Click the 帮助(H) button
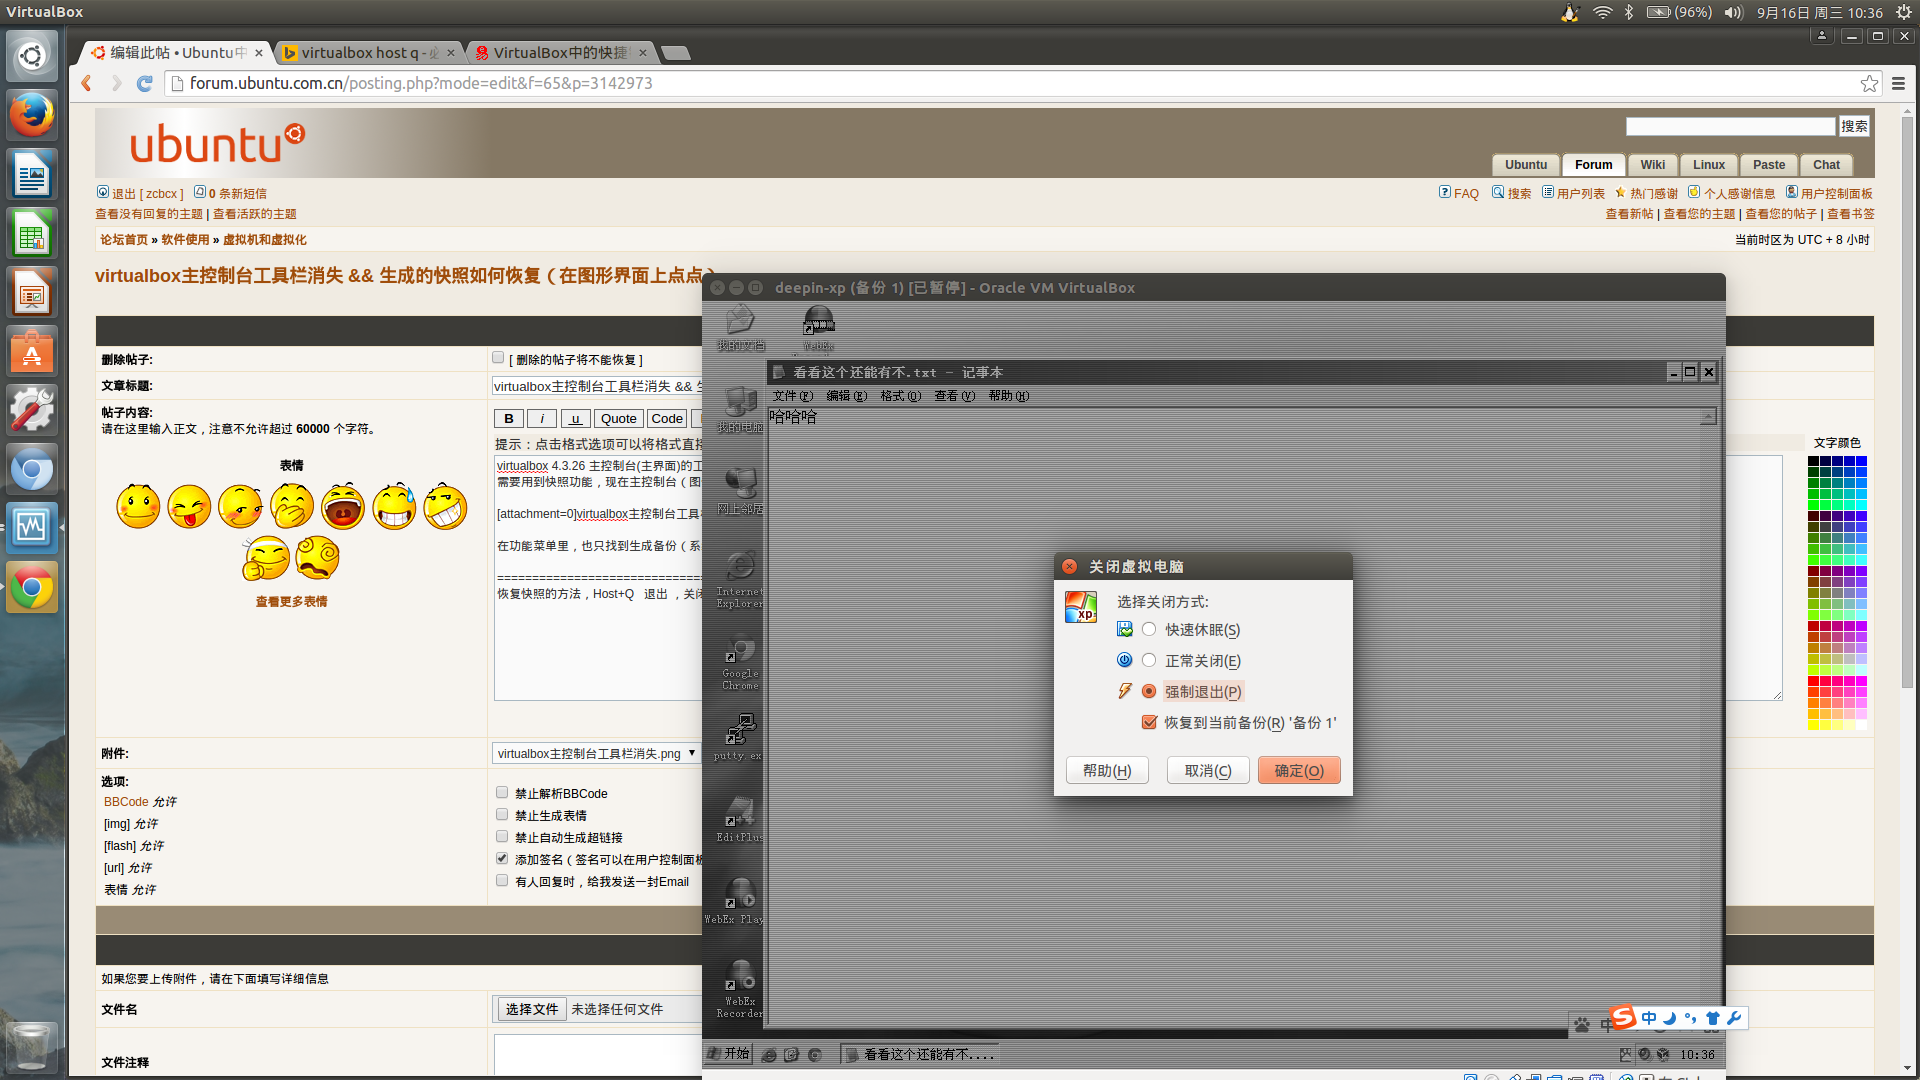 1106,771
